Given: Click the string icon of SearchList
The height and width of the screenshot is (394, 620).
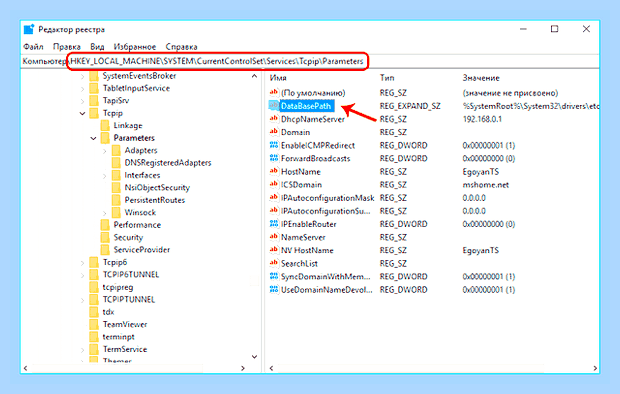Looking at the screenshot, I should (x=274, y=263).
